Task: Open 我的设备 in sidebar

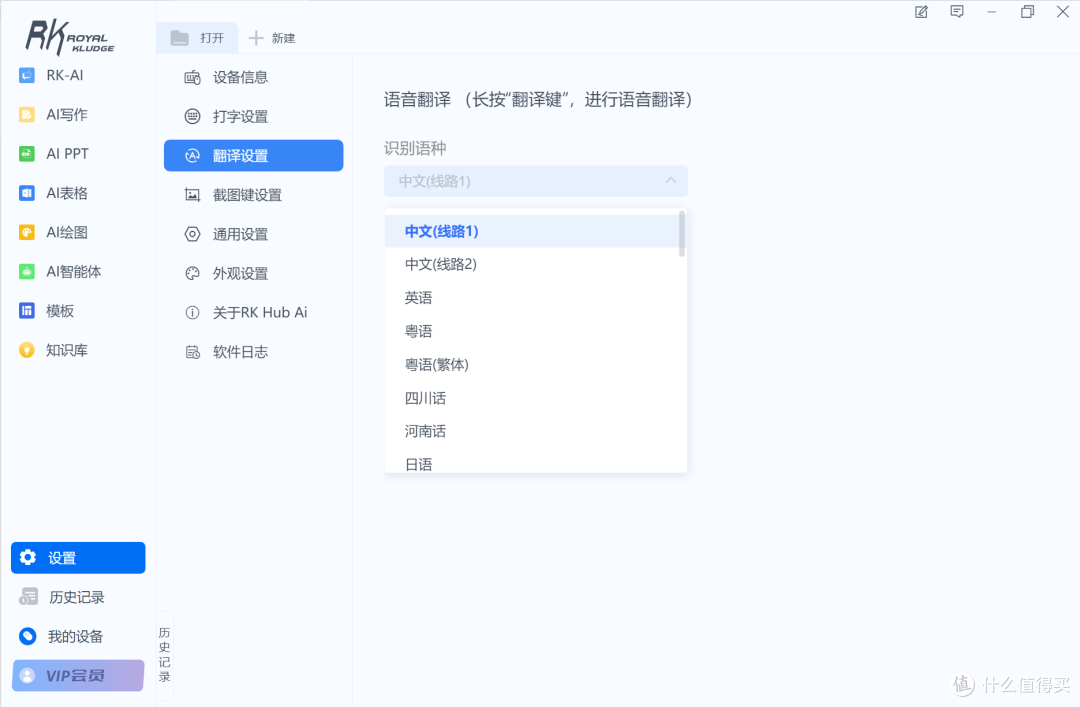Action: coord(78,636)
